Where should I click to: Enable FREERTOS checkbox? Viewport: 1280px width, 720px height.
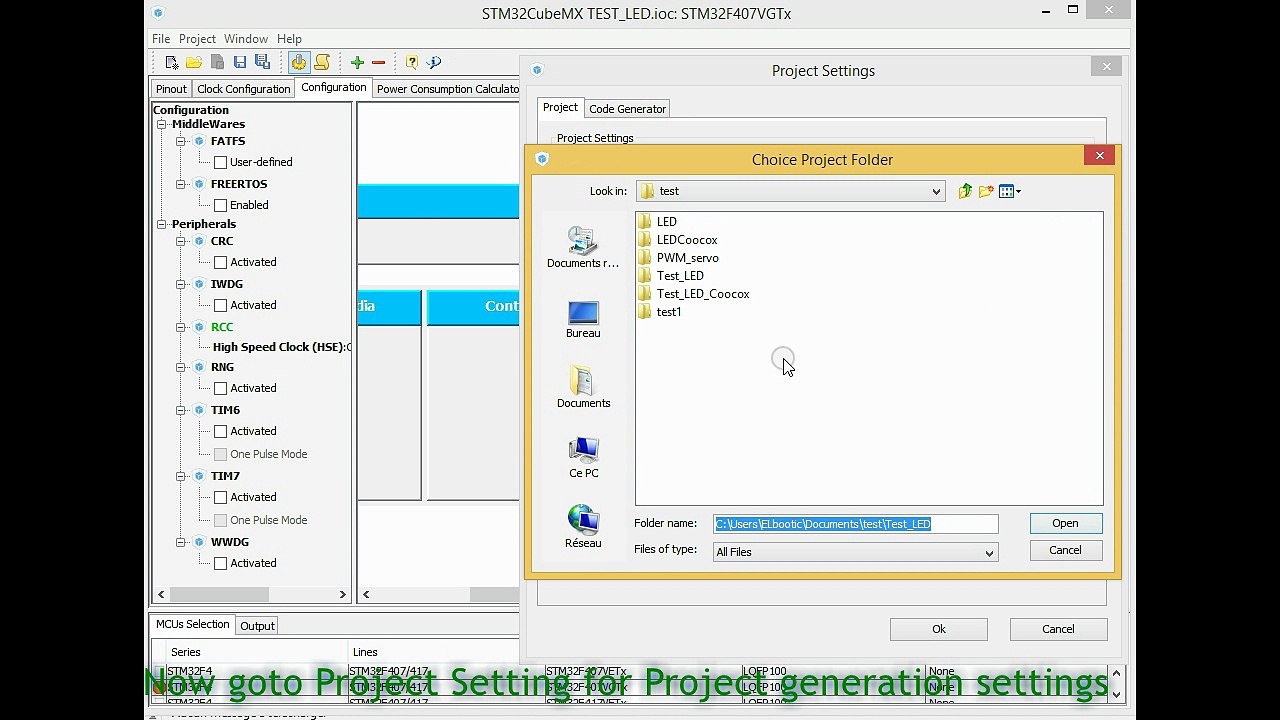221,205
